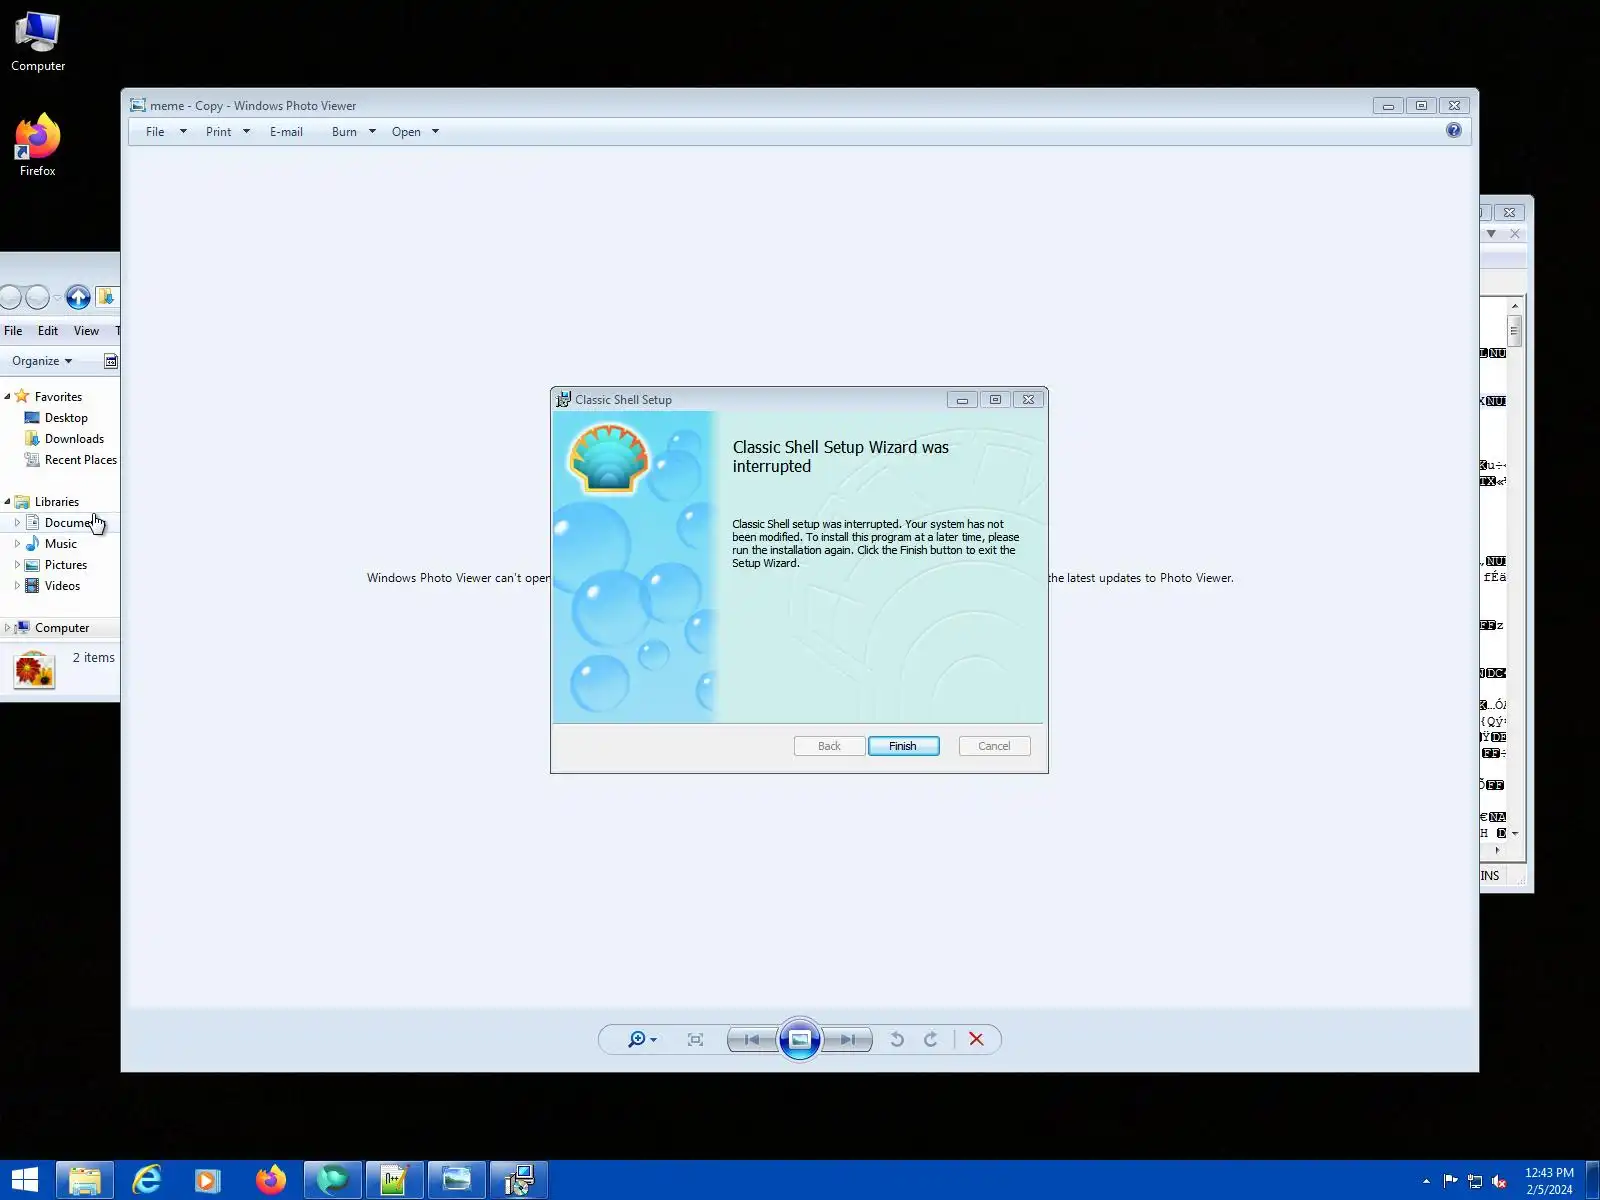
Task: Collapse the Libraries group in Explorer
Action: tap(7, 502)
